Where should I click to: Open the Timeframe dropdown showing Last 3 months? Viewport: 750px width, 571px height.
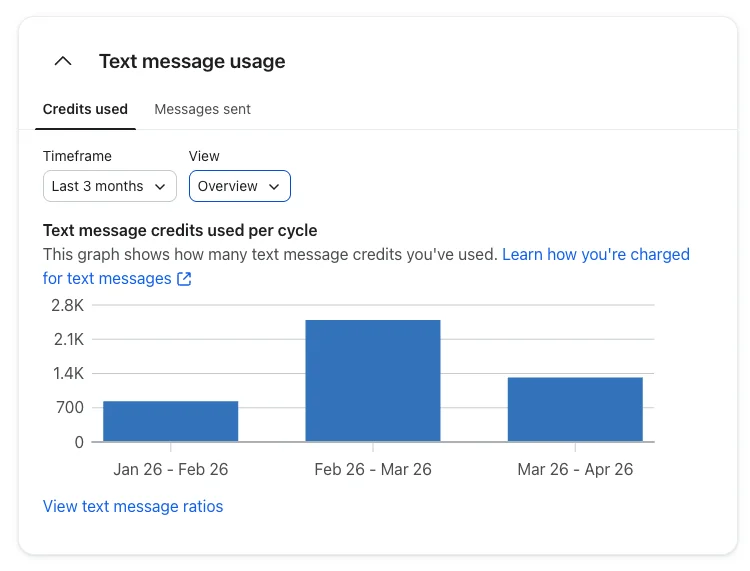click(110, 186)
